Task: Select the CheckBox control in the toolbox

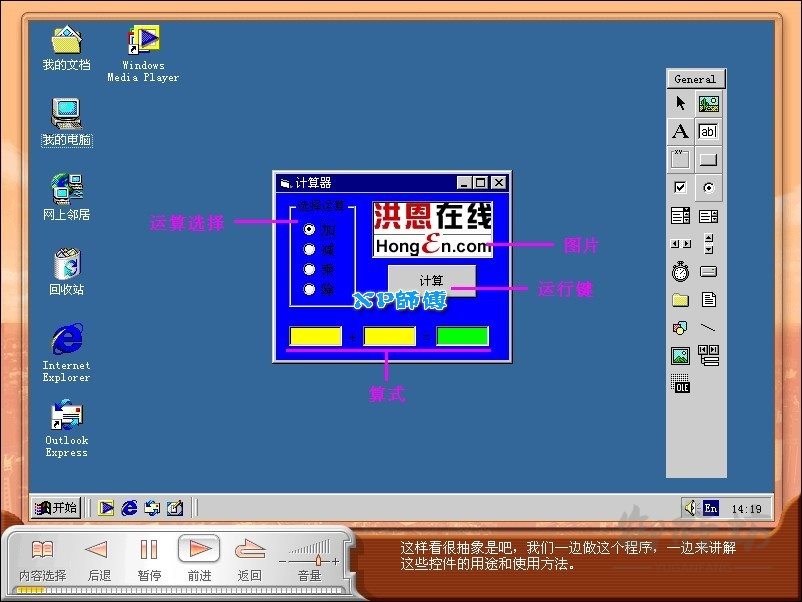Action: pos(680,188)
